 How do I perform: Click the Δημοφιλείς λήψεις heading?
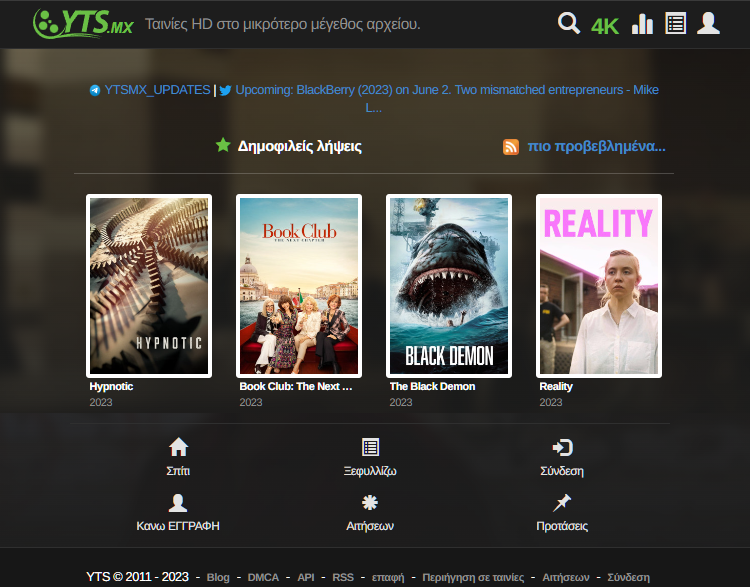click(x=299, y=146)
